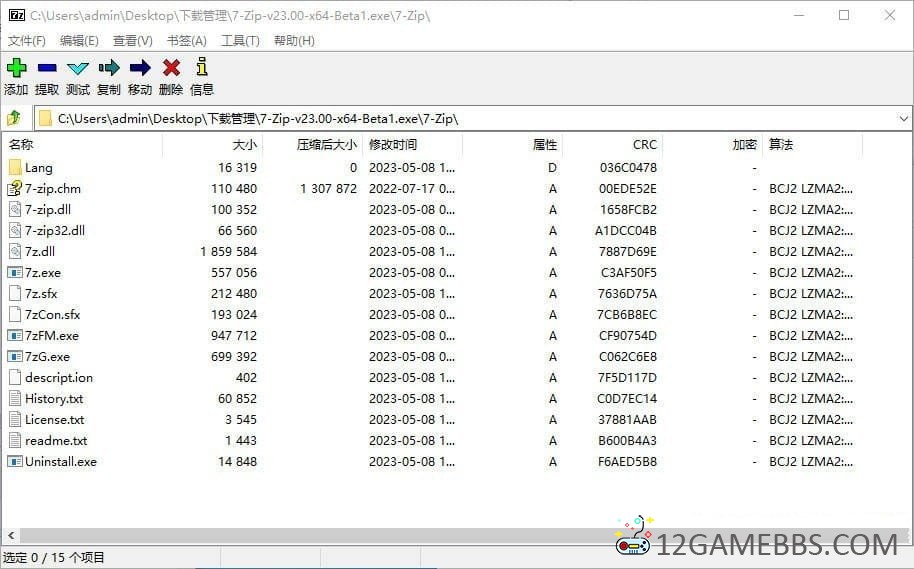This screenshot has height=569, width=914.
Task: Sort by the CRC column header
Action: pos(613,145)
